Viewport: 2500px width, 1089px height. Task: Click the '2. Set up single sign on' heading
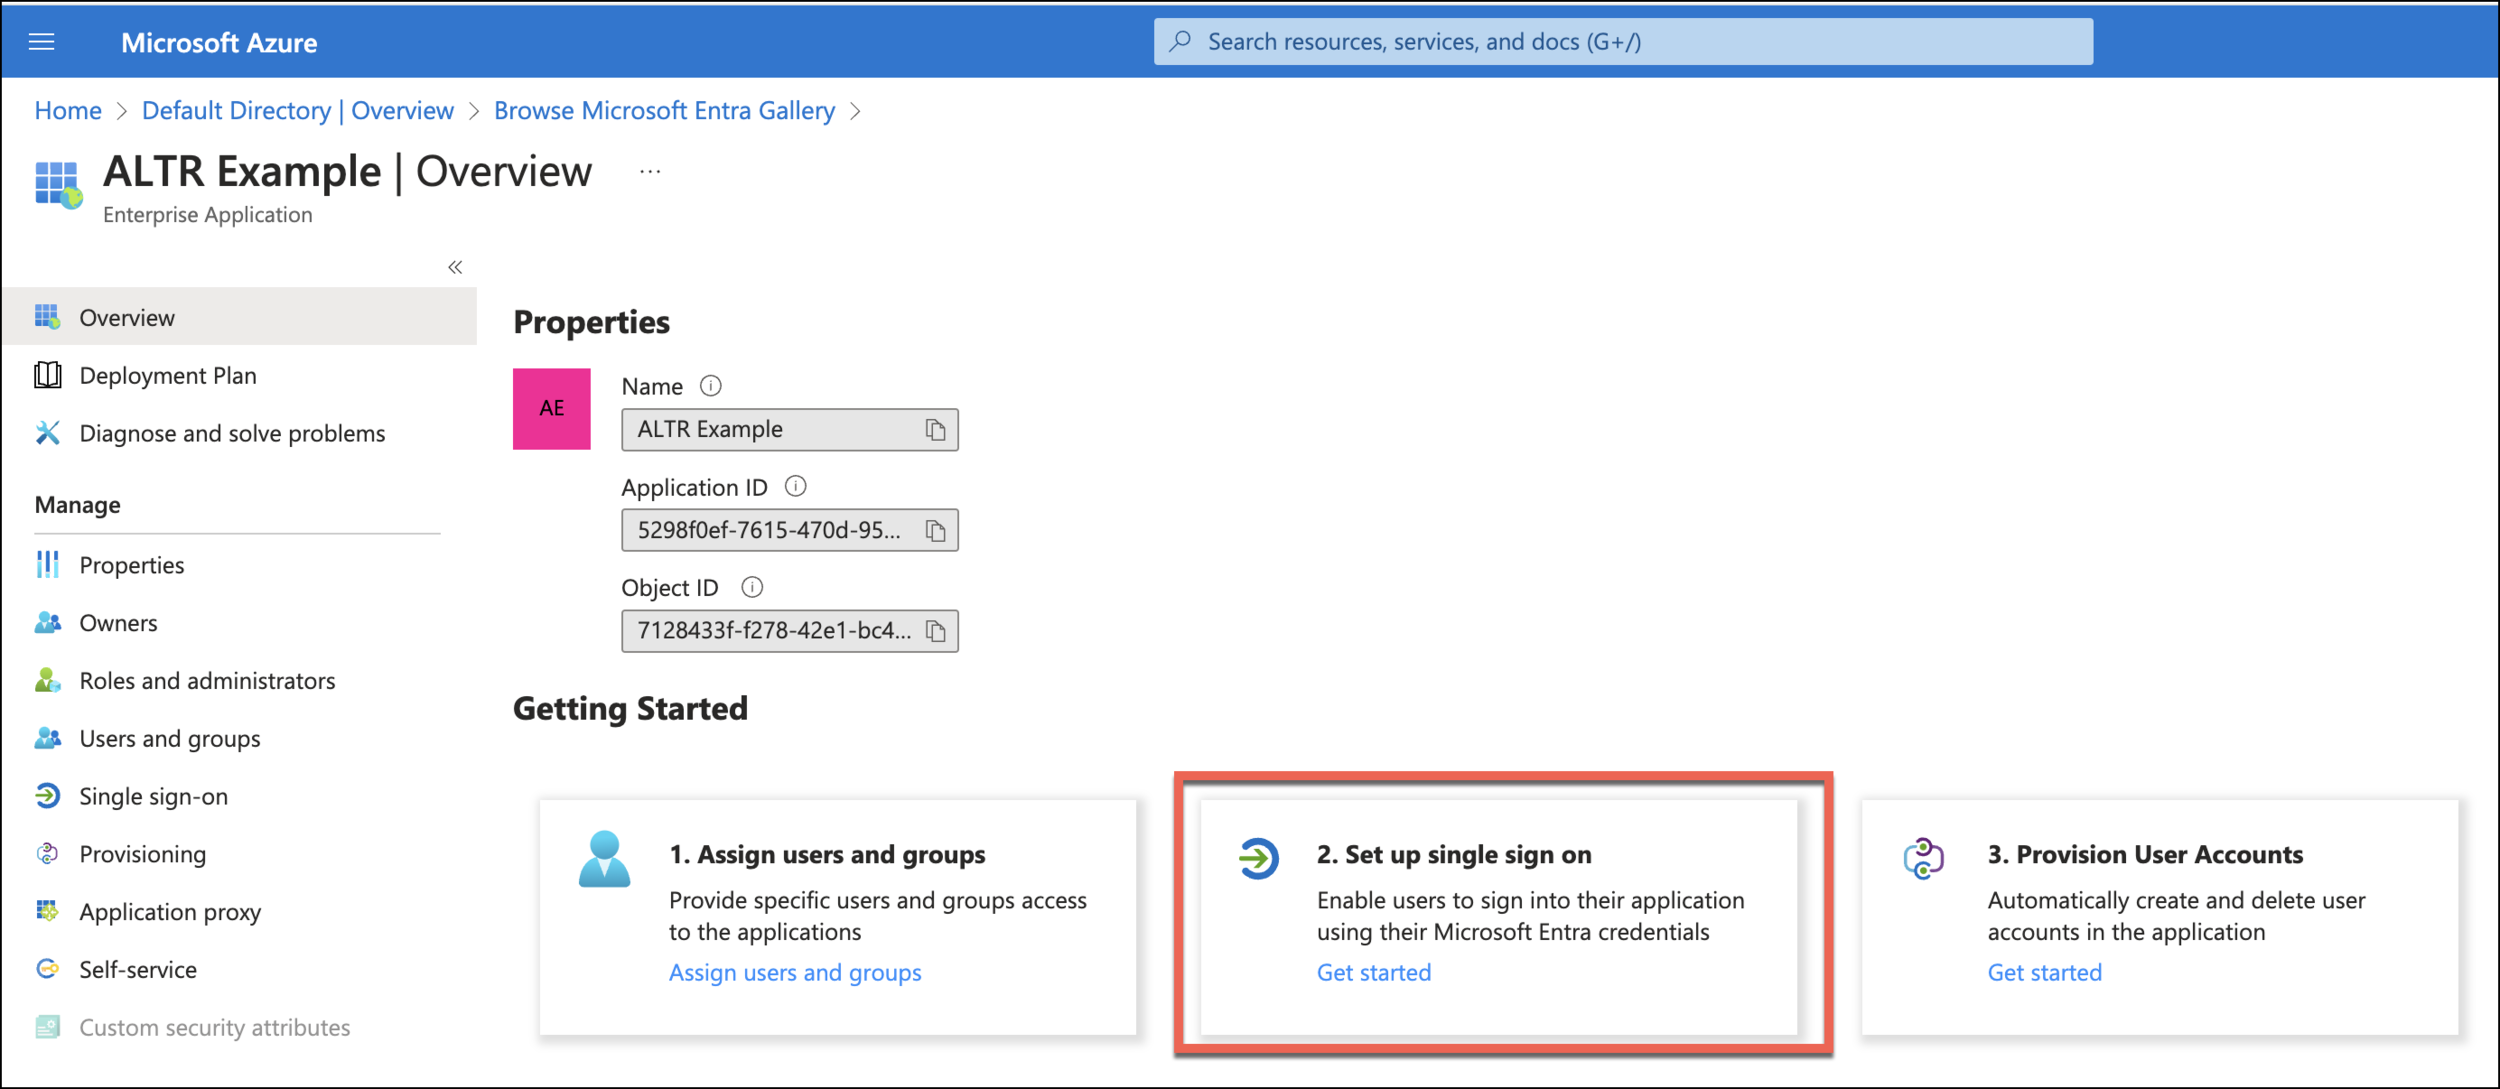pos(1454,855)
